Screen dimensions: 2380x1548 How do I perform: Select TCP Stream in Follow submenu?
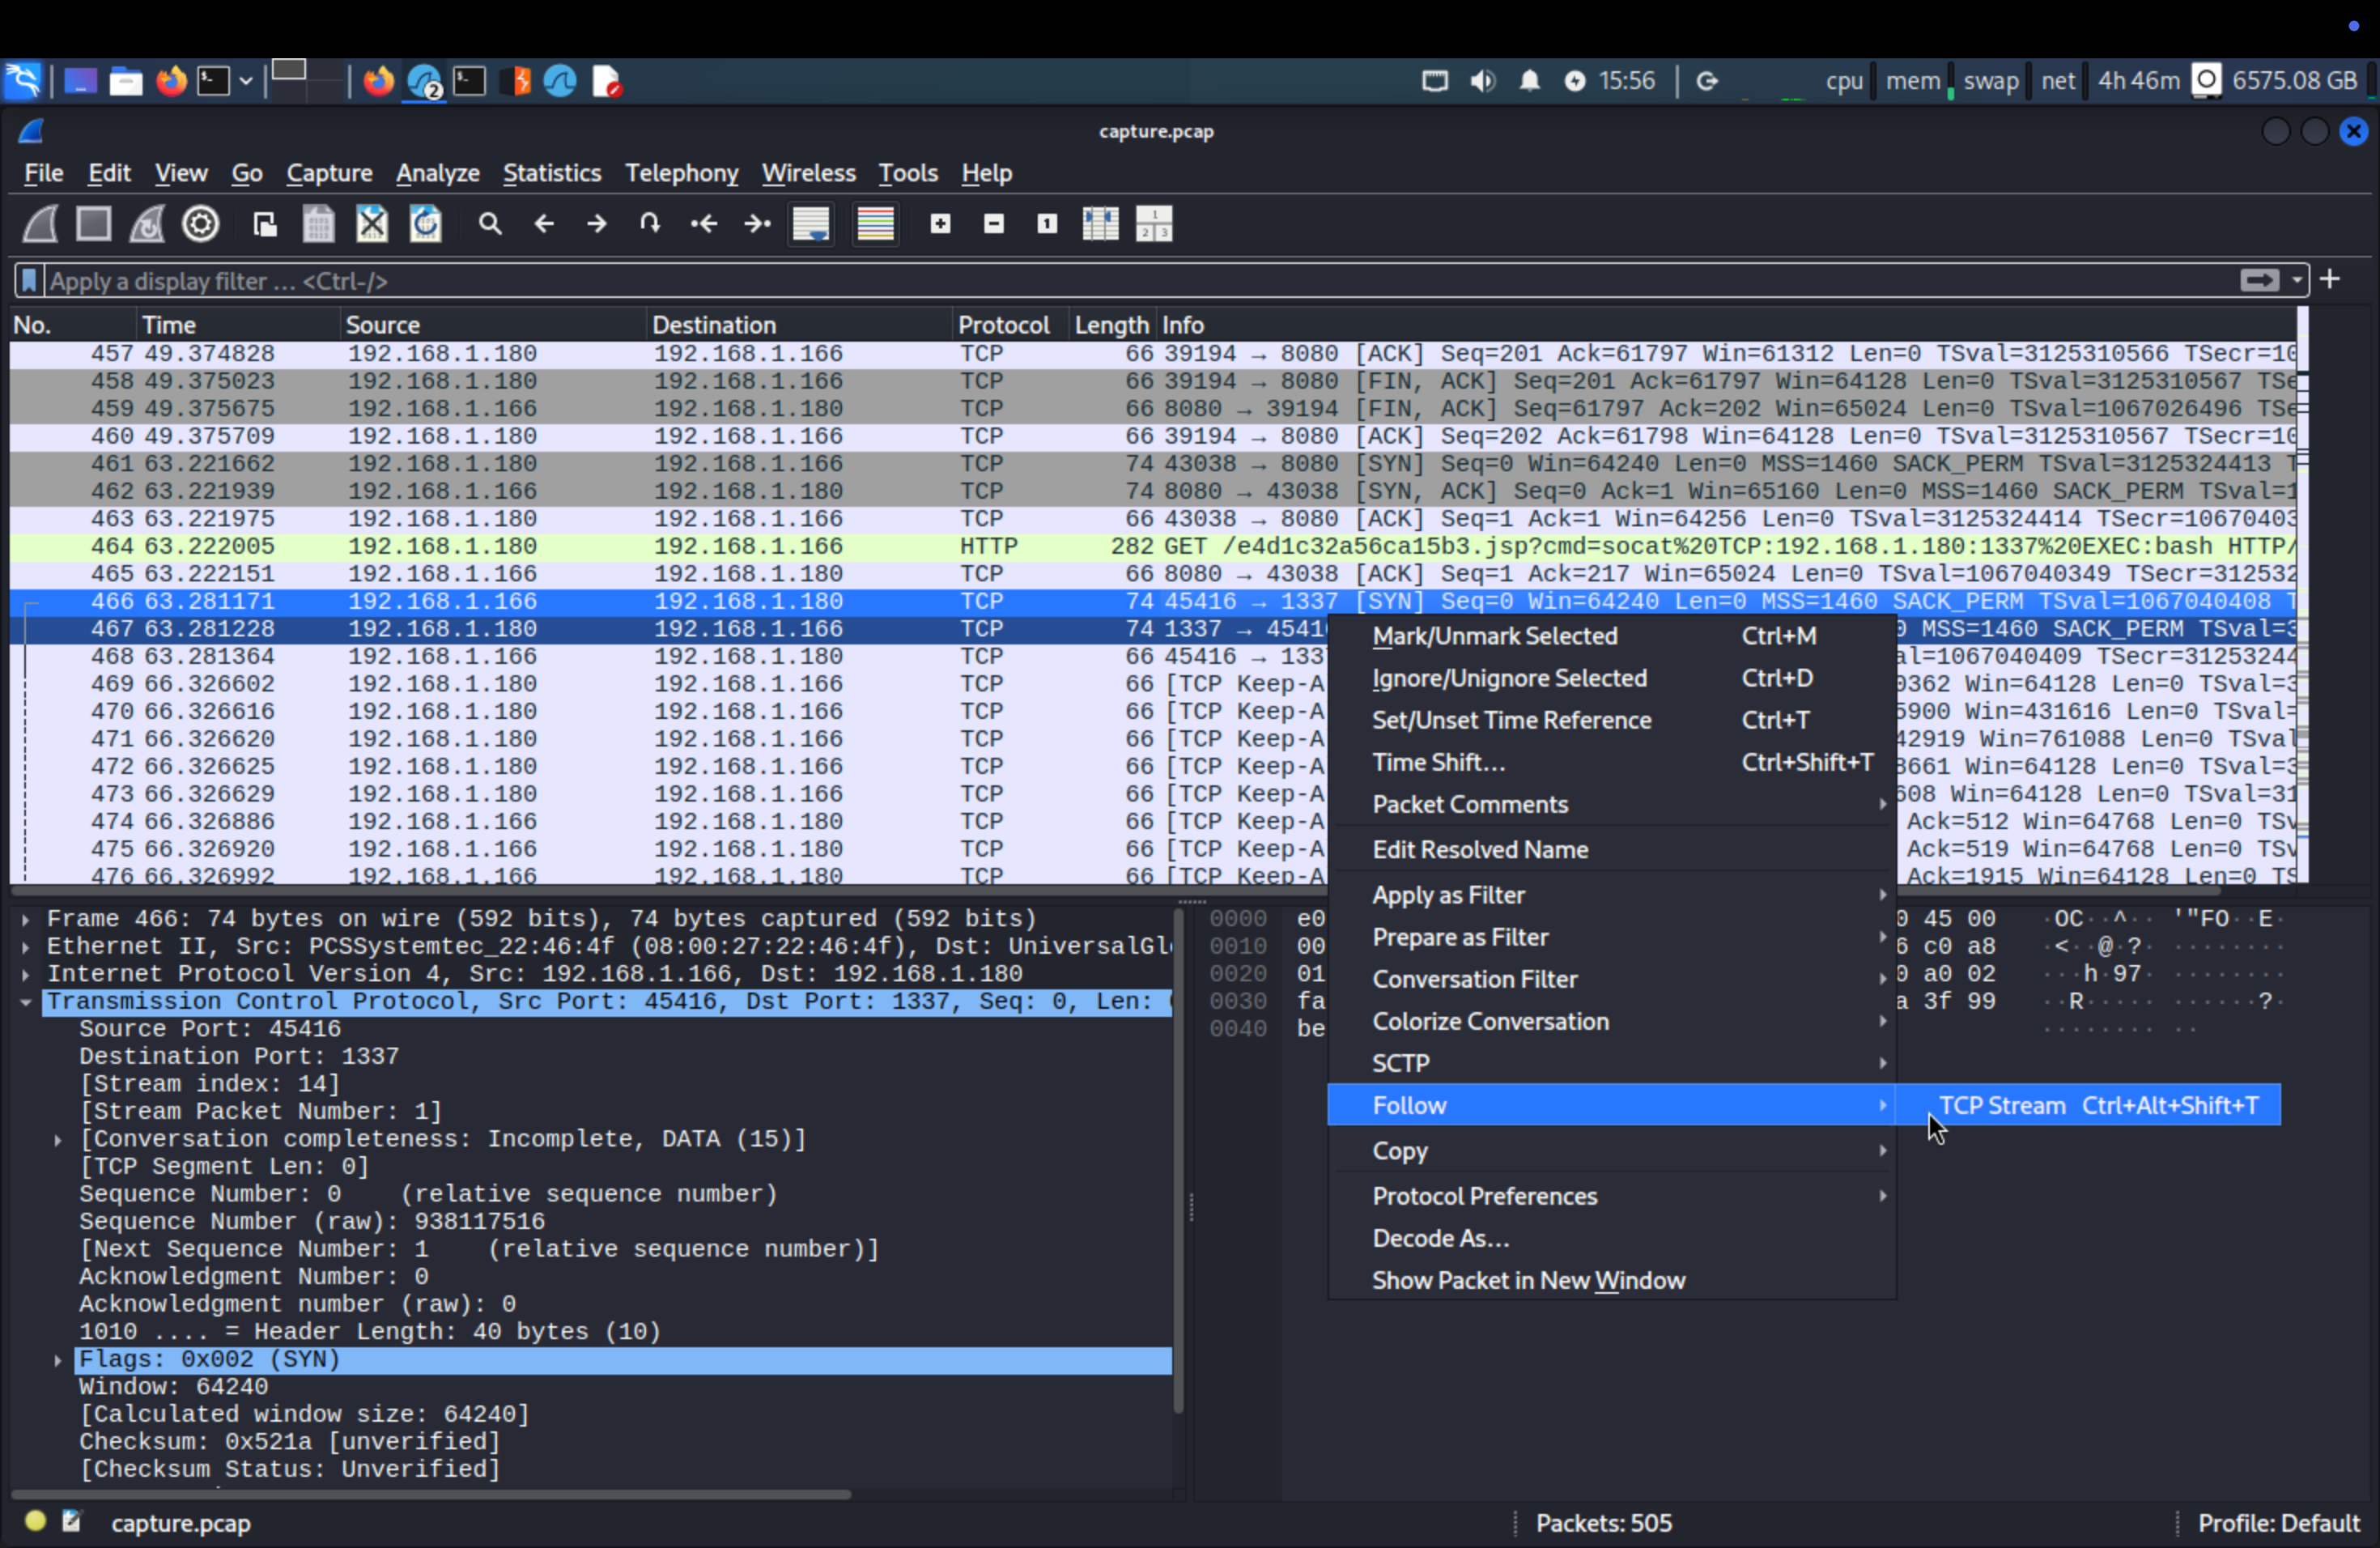(2089, 1105)
